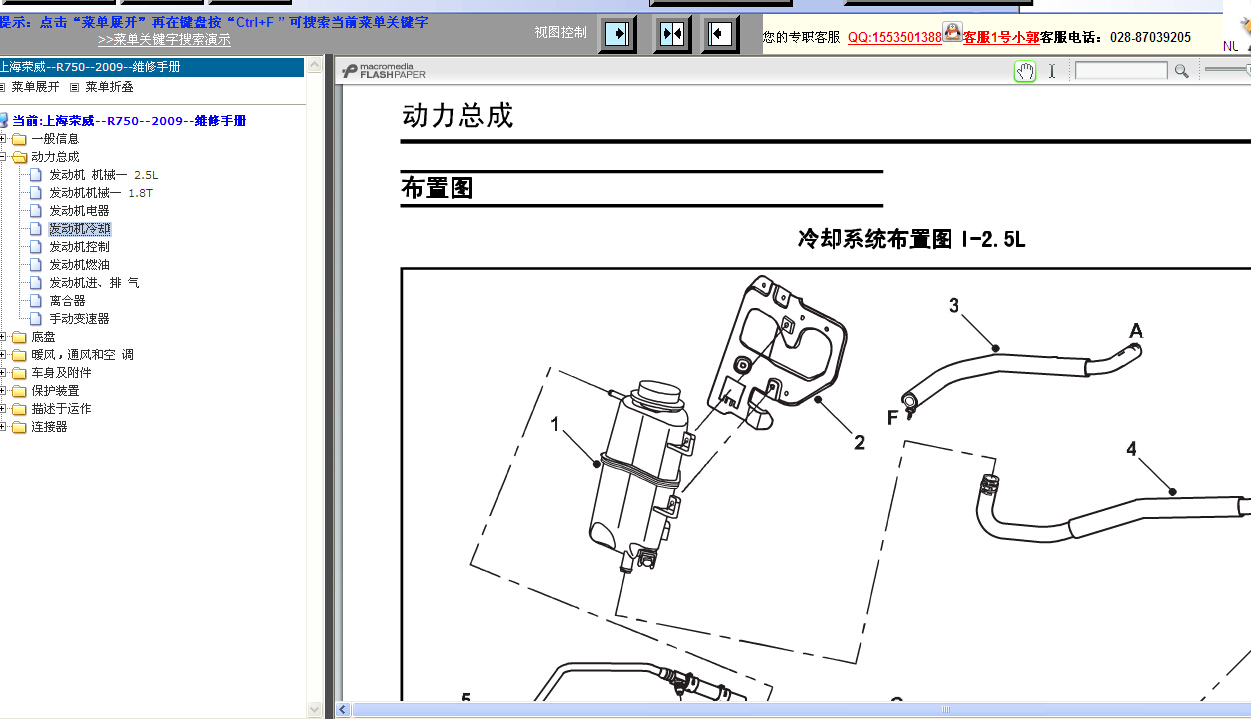The image size is (1251, 719).
Task: Select the 一般信息 folder label
Action: pos(55,139)
